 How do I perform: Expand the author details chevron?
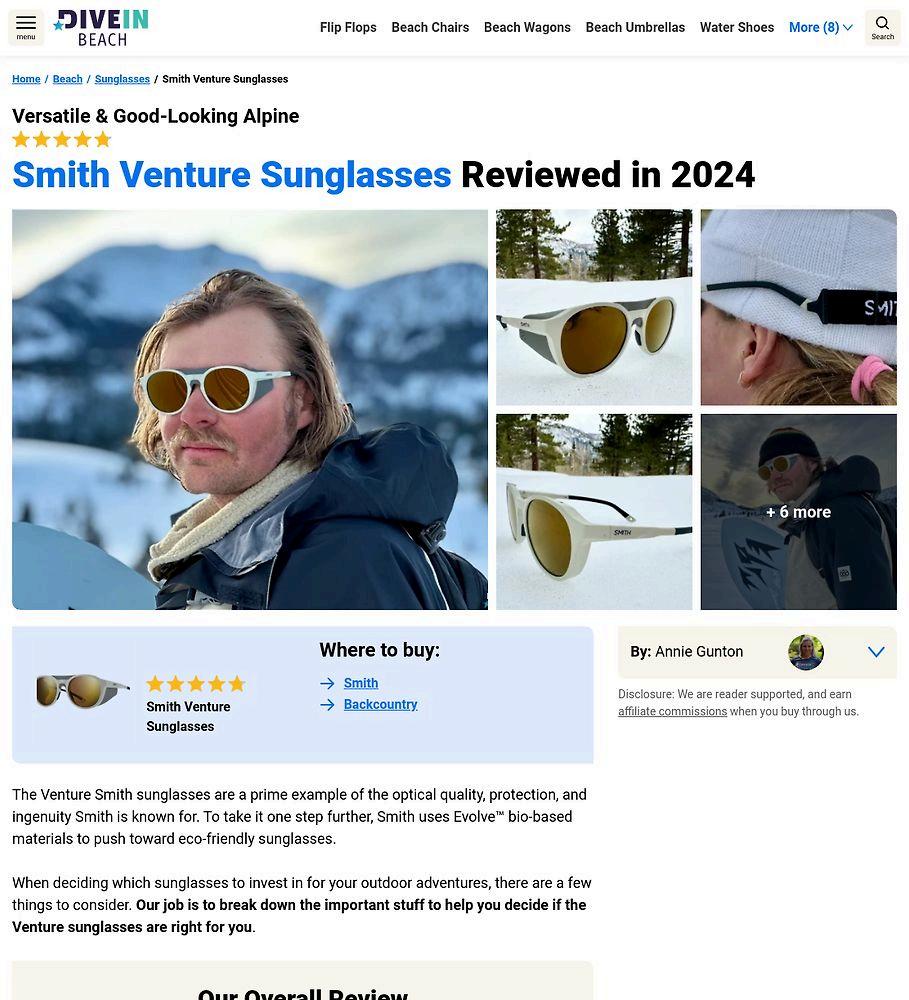876,652
